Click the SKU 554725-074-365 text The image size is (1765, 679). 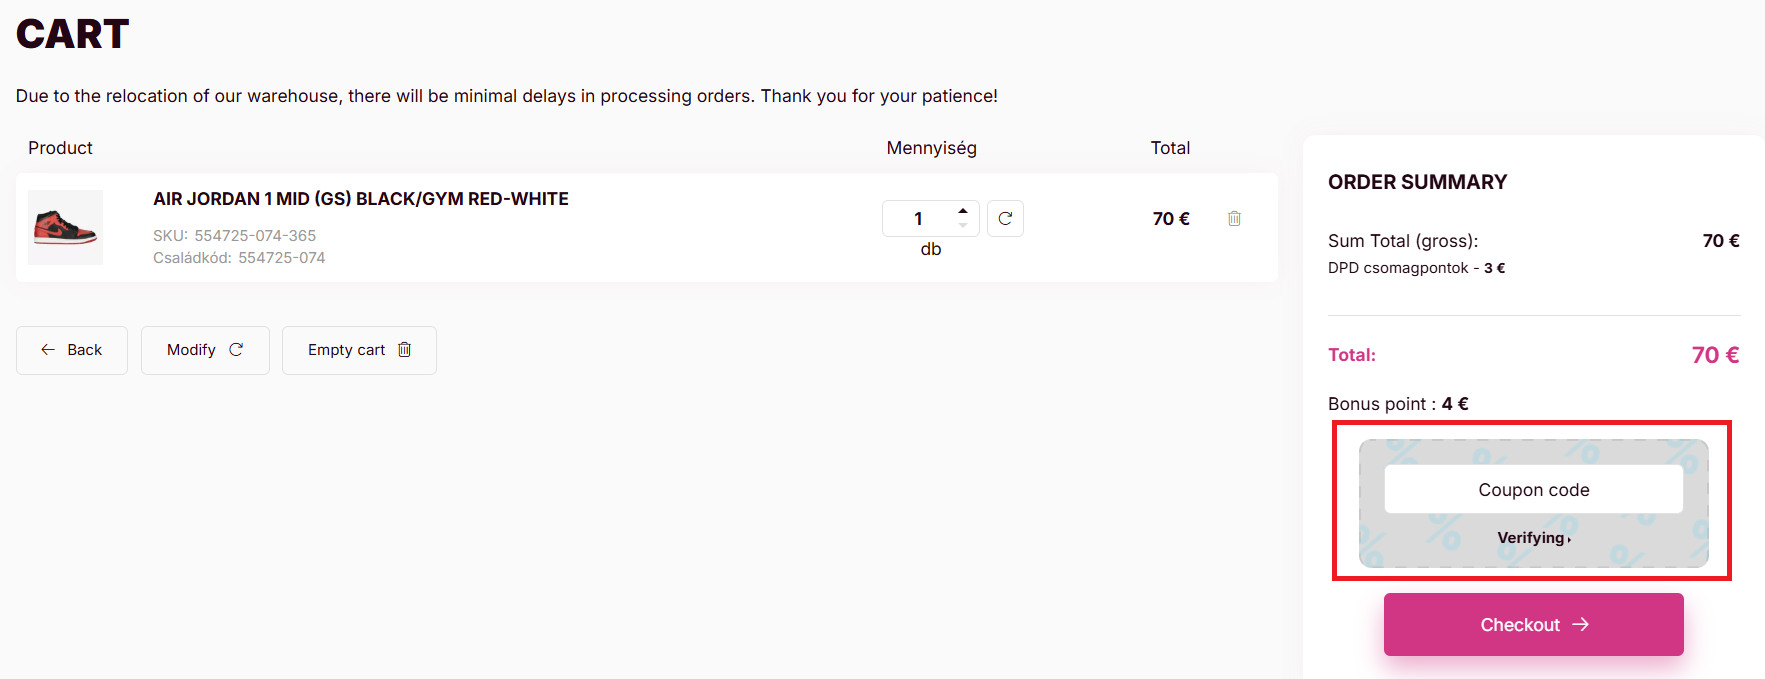[x=234, y=236]
